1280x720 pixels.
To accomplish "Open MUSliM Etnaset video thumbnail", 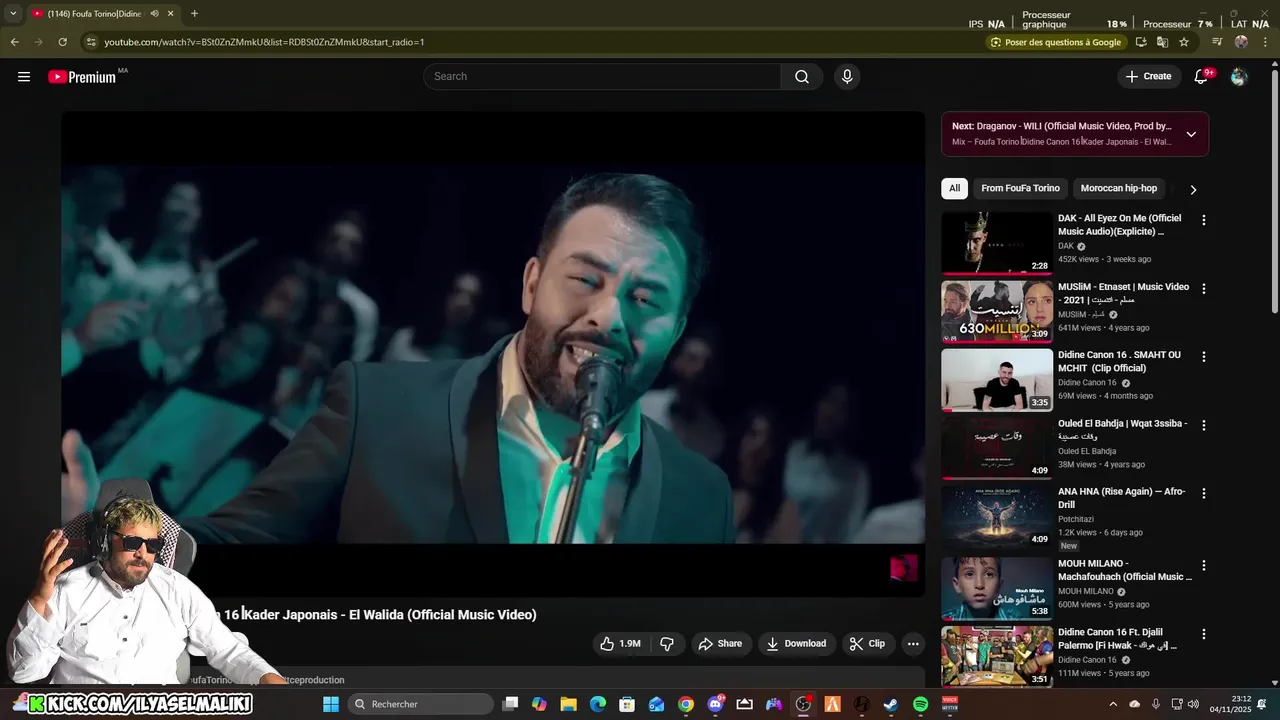I will (997, 311).
